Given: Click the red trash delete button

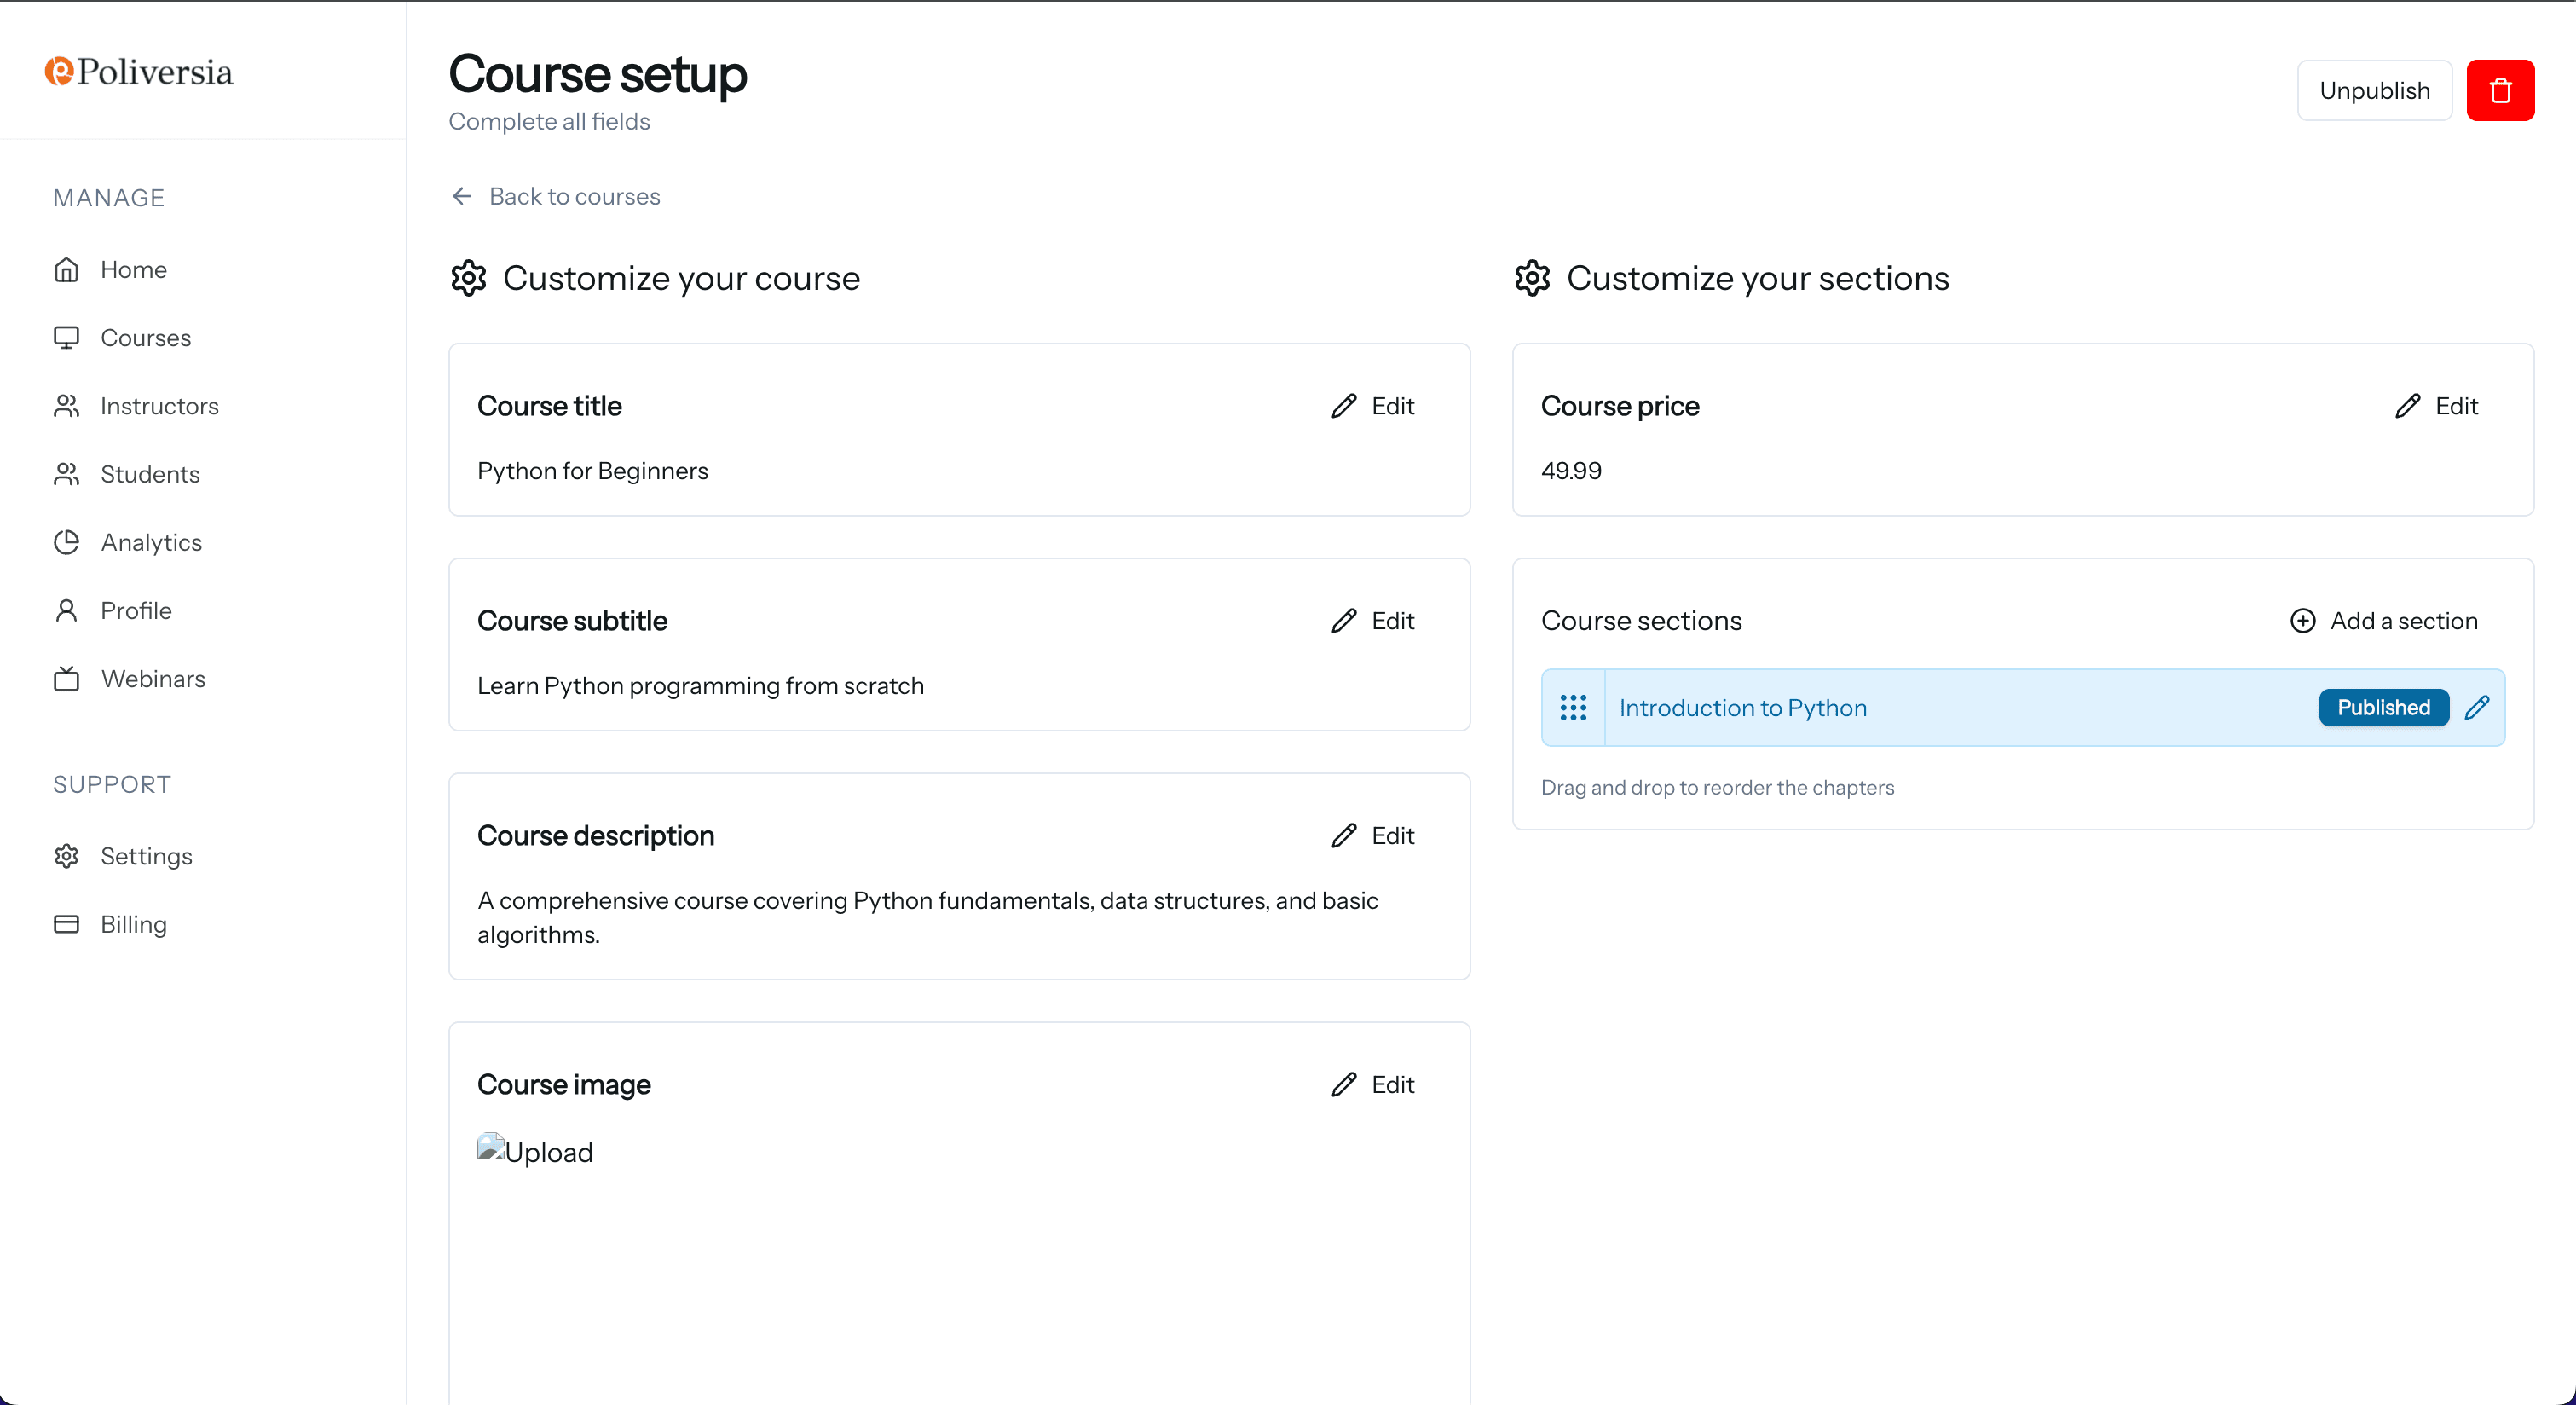Looking at the screenshot, I should (x=2499, y=90).
